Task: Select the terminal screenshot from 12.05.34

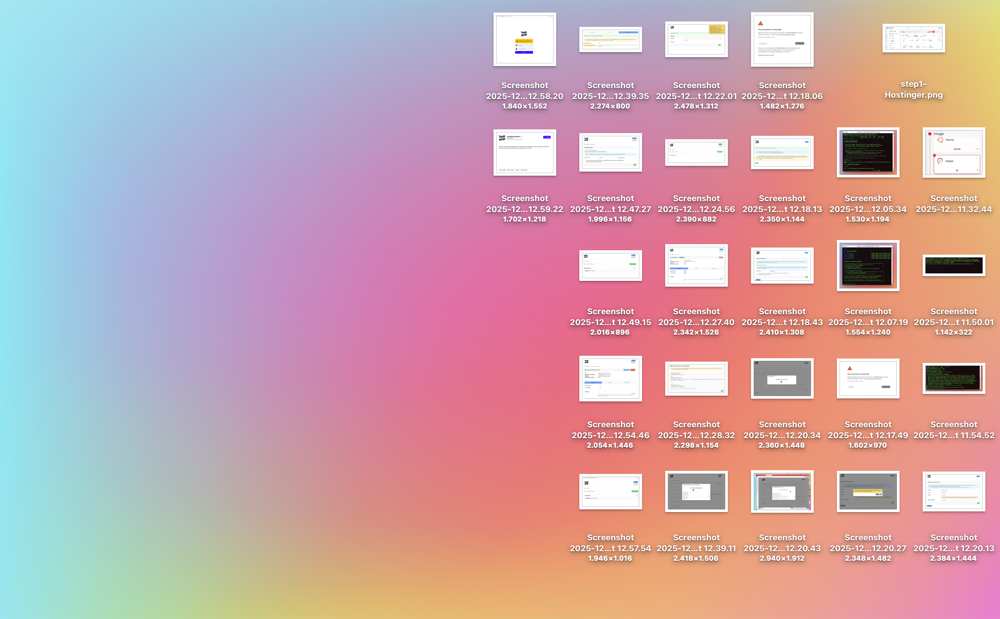Action: pos(868,152)
